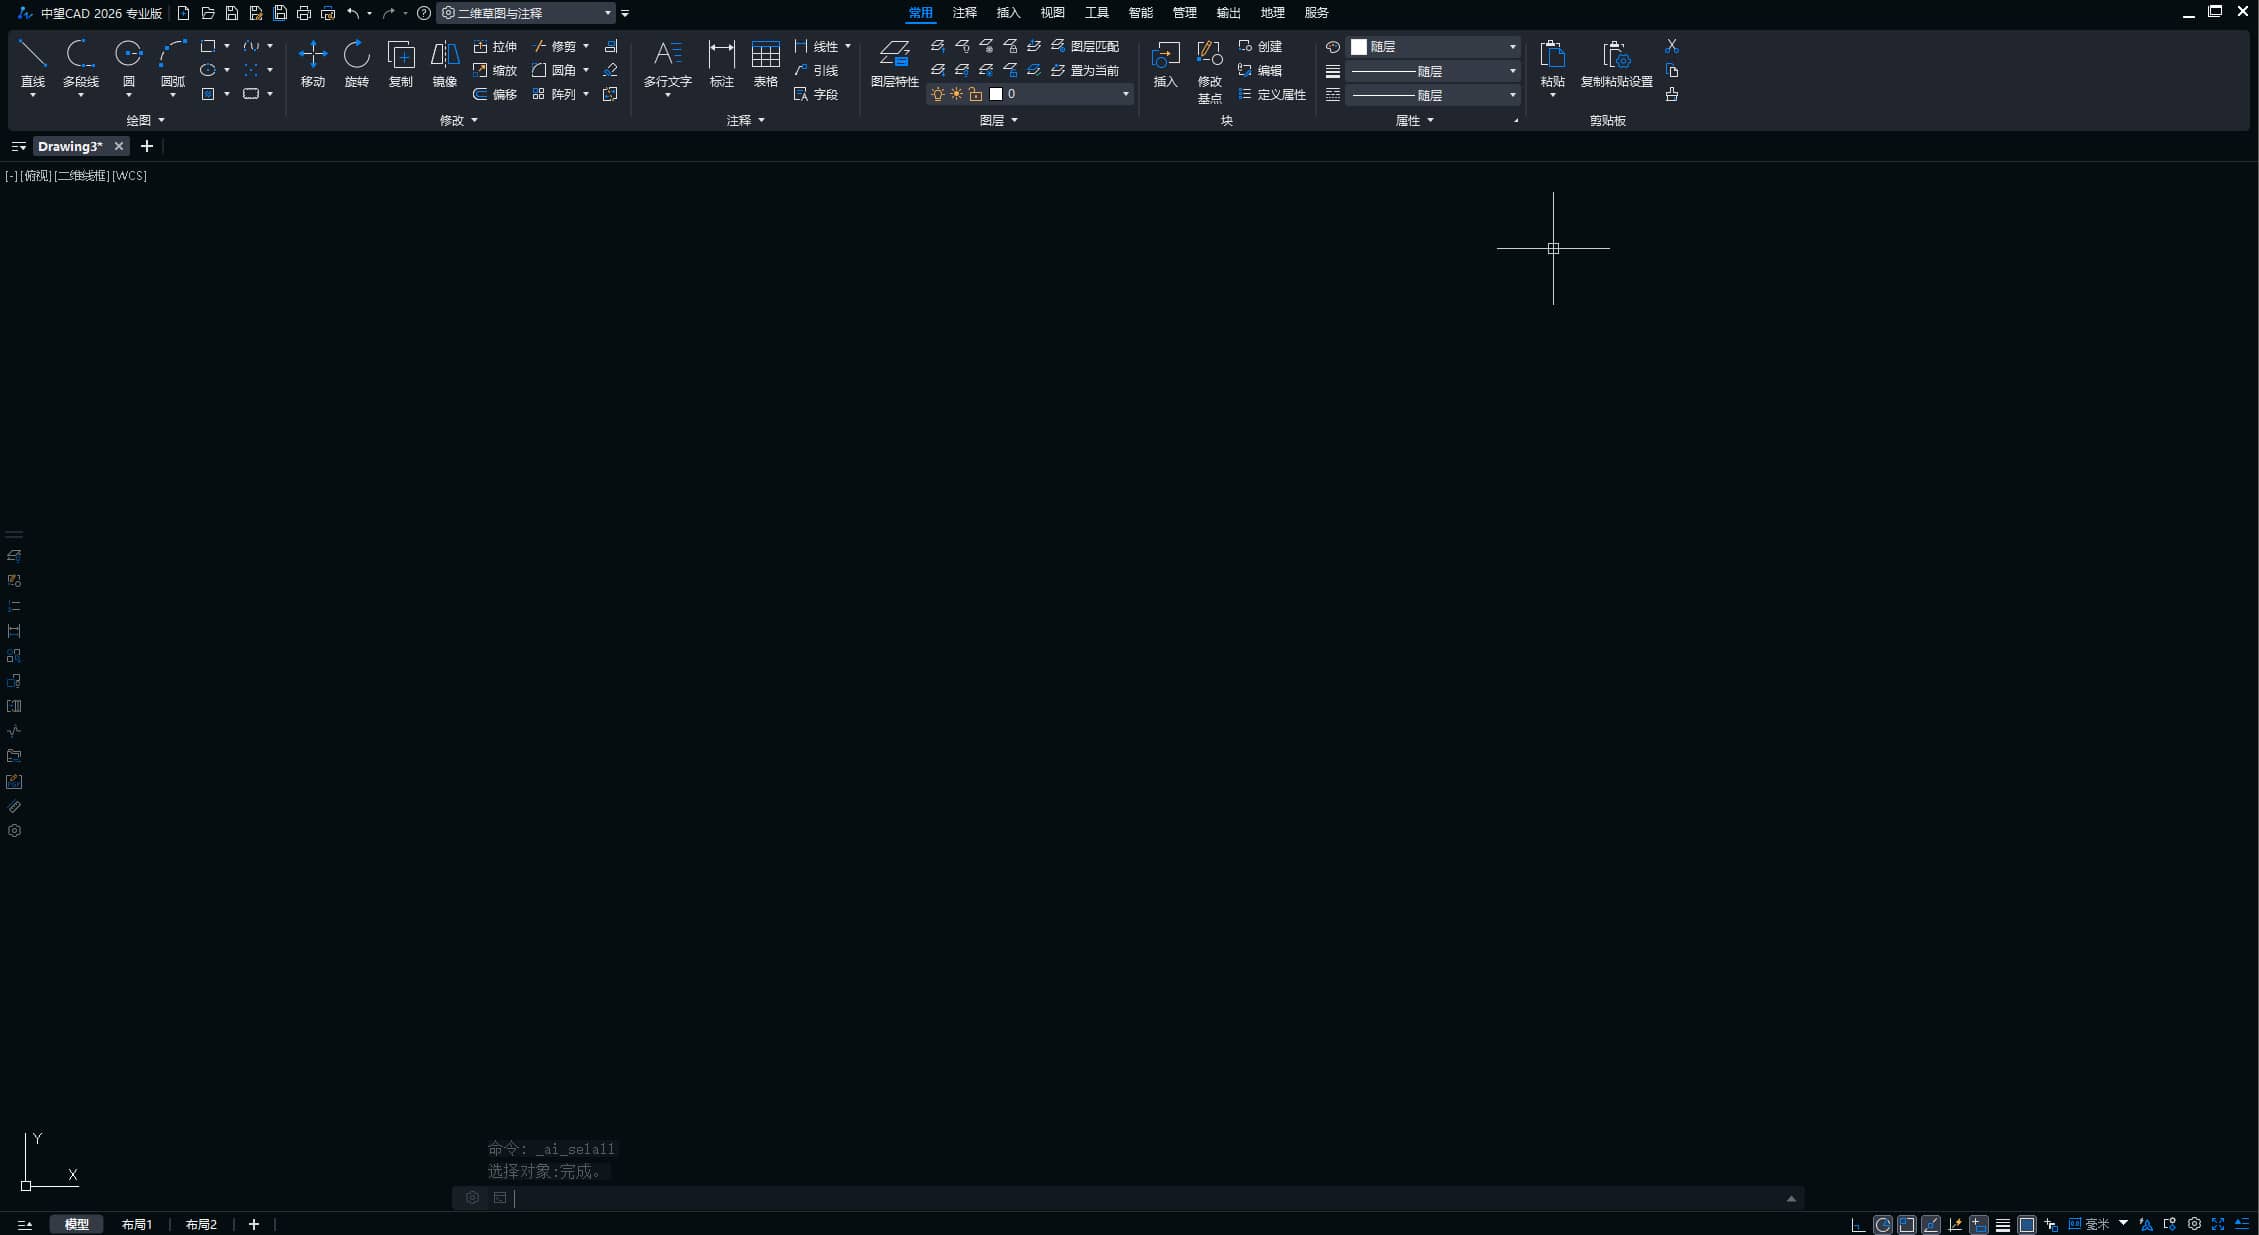Click the settings gear icon in left sidebar
Screen dimensions: 2259x1235
[14, 831]
